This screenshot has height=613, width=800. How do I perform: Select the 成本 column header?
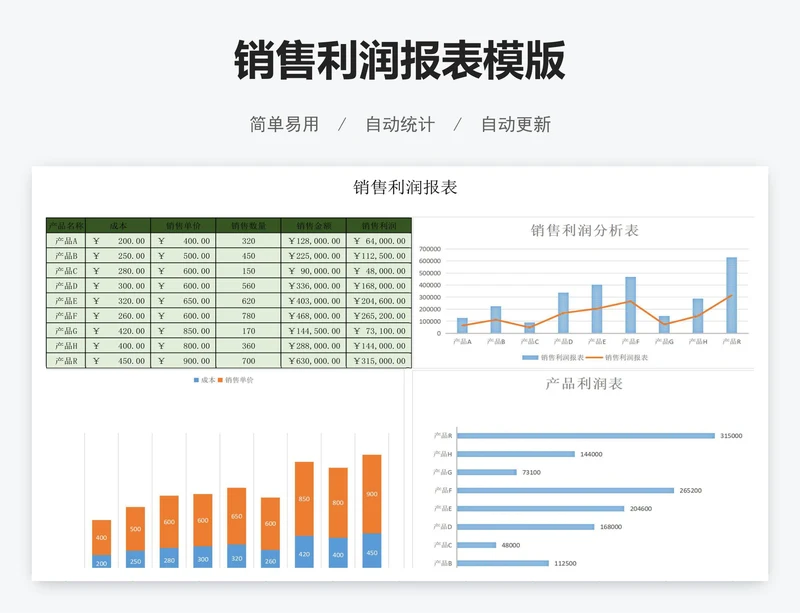pyautogui.click(x=118, y=226)
